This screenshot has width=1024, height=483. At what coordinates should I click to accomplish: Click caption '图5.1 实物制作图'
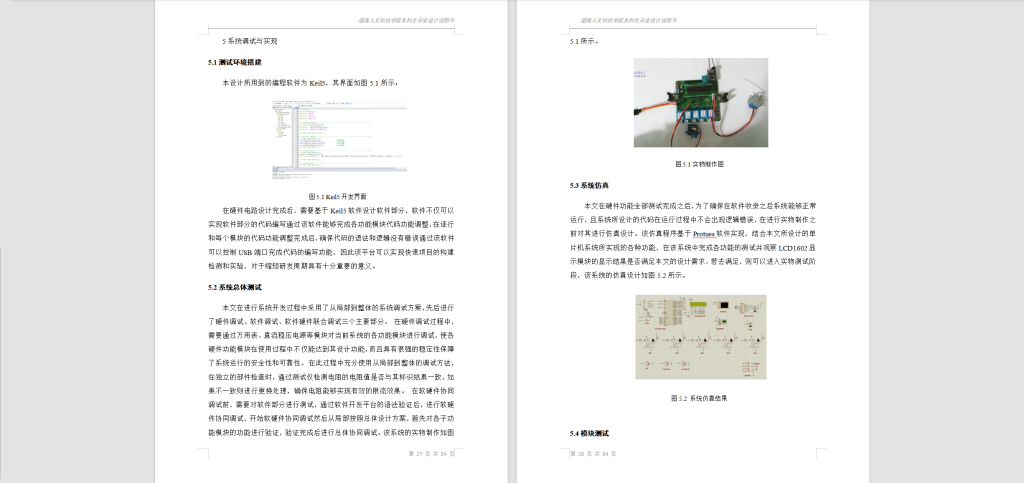699,164
